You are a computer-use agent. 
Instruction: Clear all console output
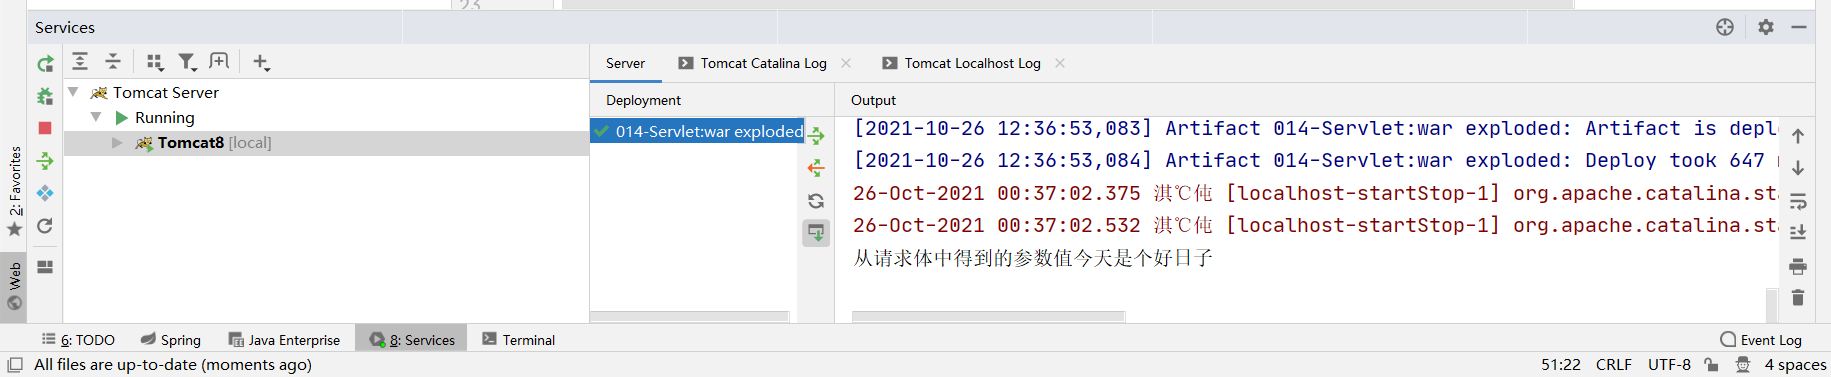(1798, 298)
